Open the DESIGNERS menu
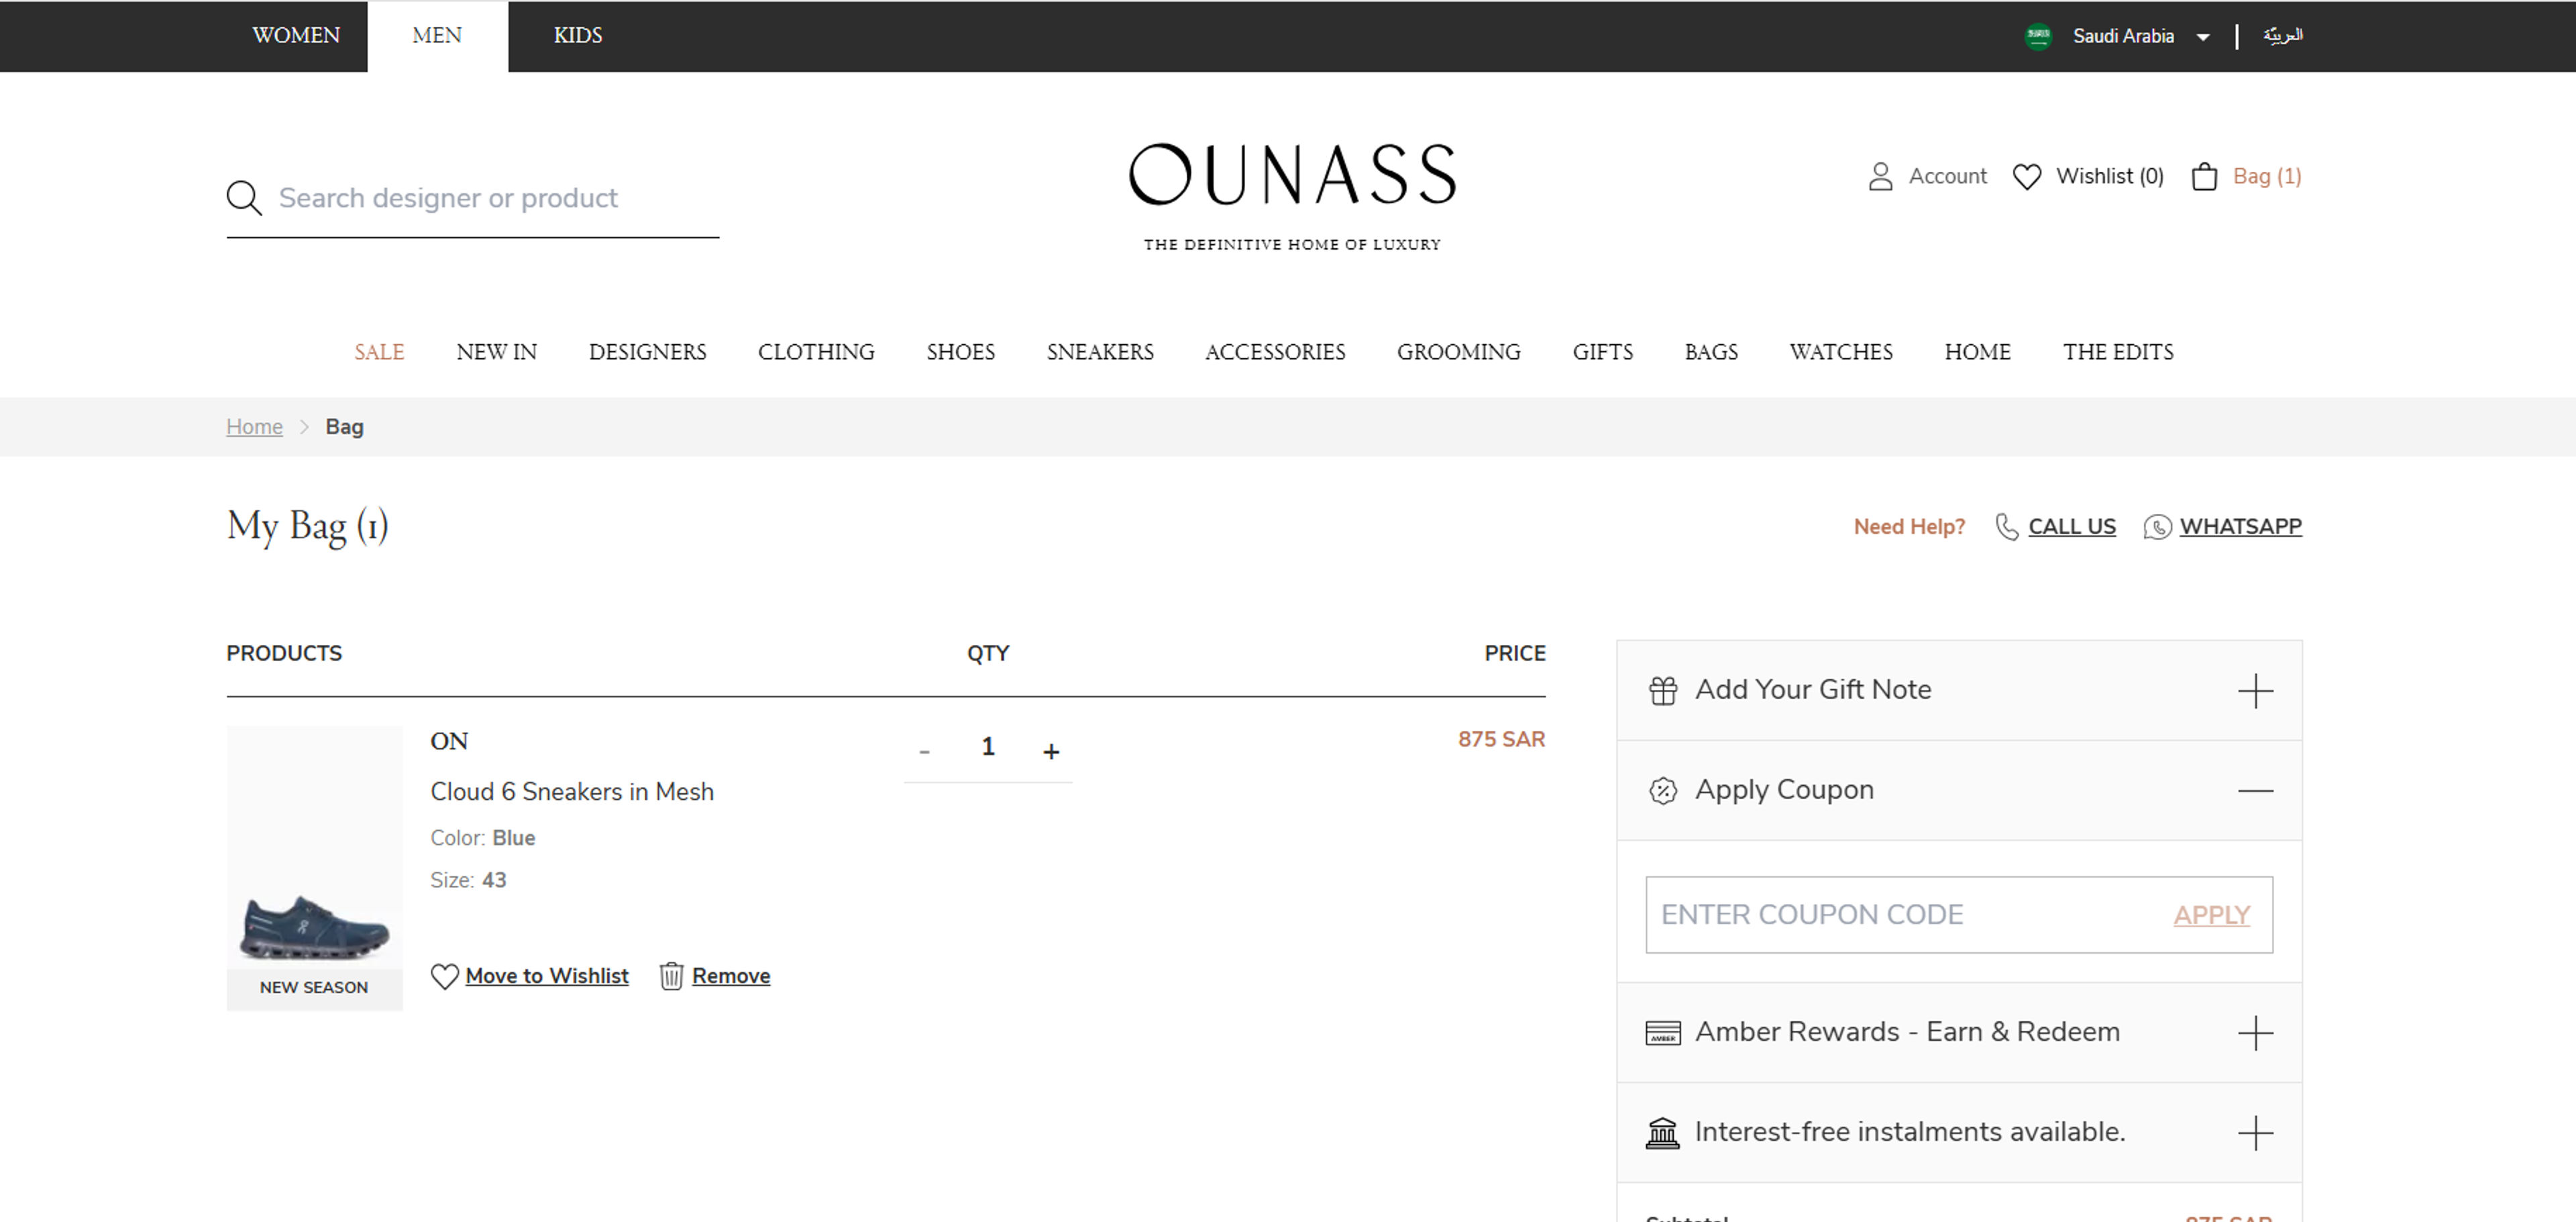 point(647,352)
